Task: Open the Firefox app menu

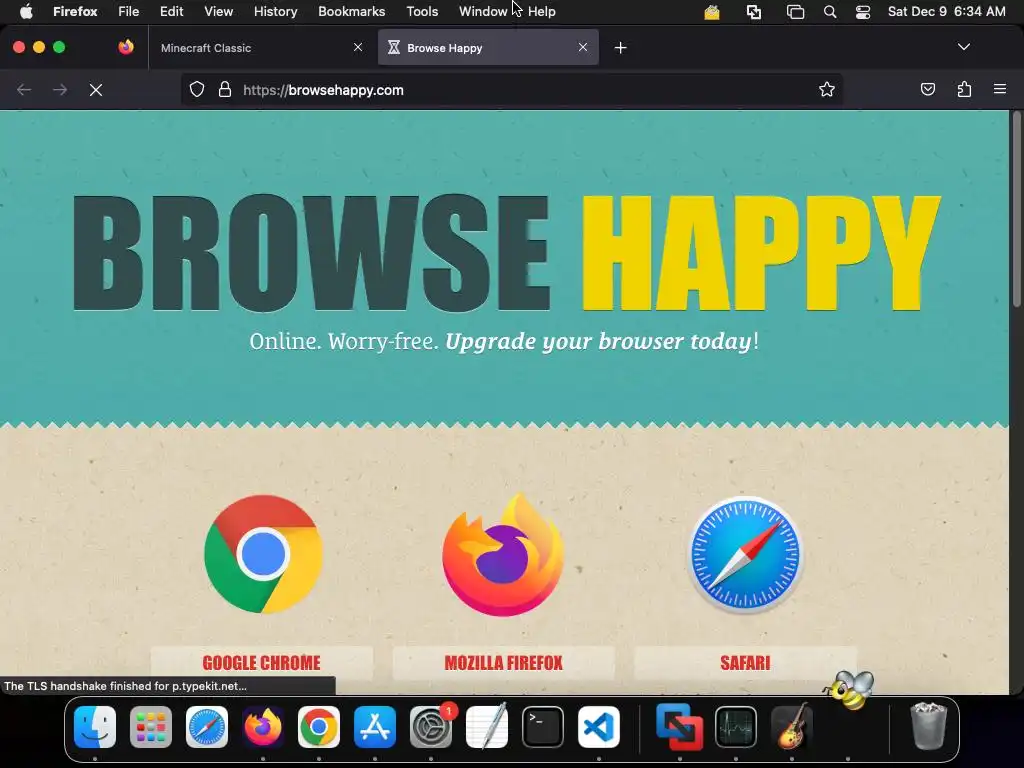Action: [75, 12]
